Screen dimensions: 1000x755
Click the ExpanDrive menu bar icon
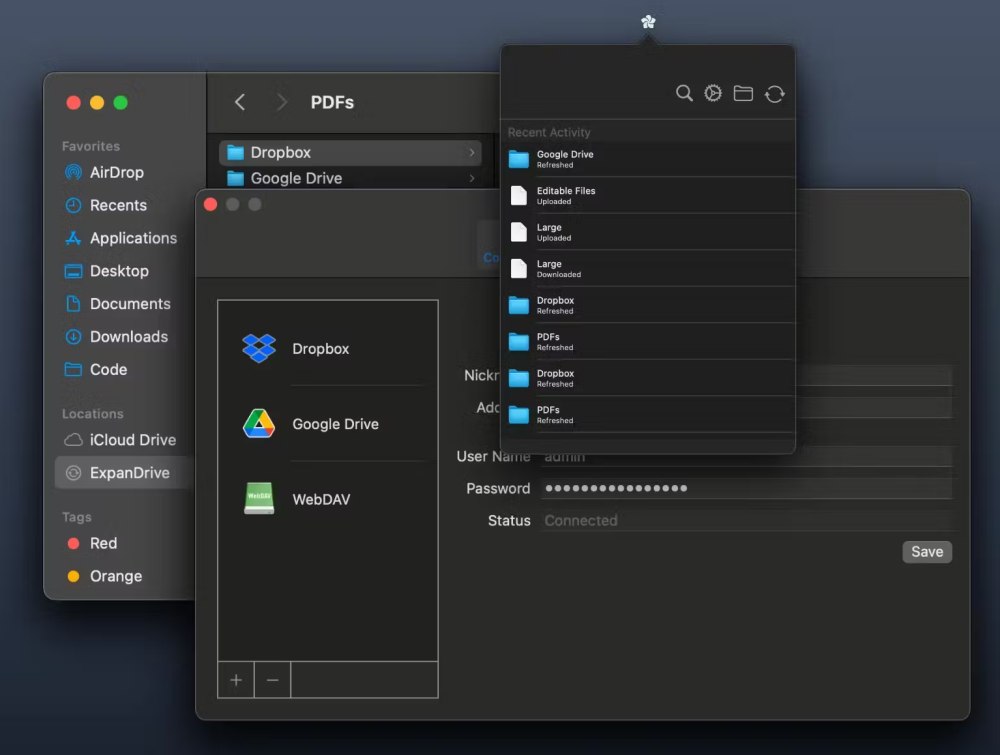[648, 22]
